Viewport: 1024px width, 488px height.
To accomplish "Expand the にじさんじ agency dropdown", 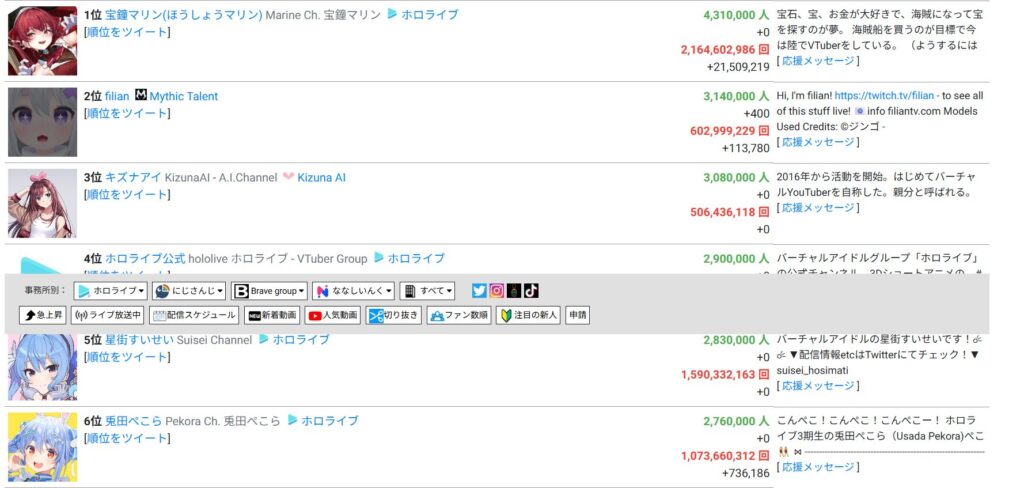I will tap(189, 291).
